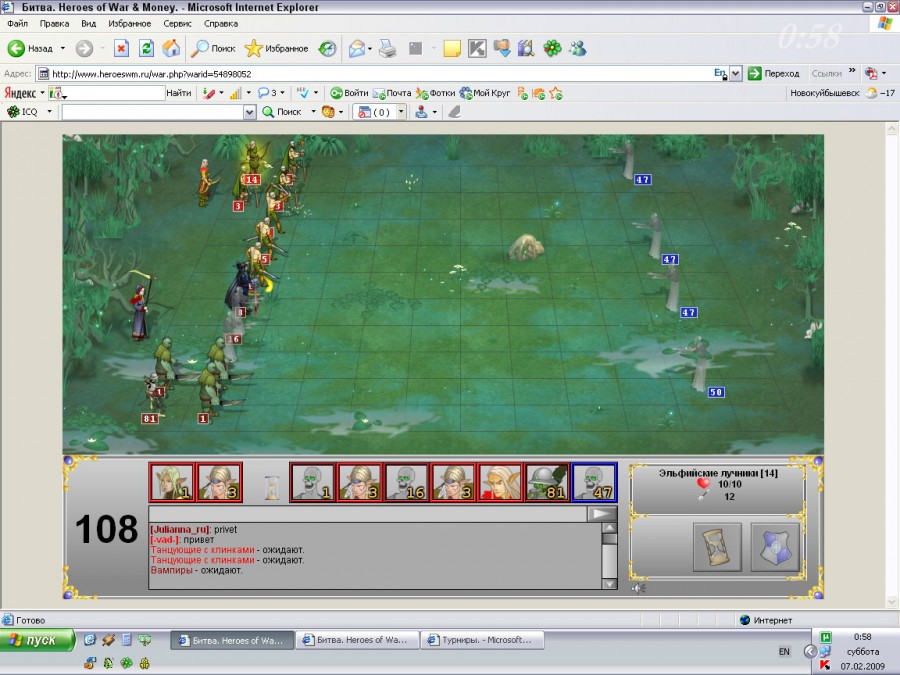
Task: Open the Файл menu
Action: [18, 24]
